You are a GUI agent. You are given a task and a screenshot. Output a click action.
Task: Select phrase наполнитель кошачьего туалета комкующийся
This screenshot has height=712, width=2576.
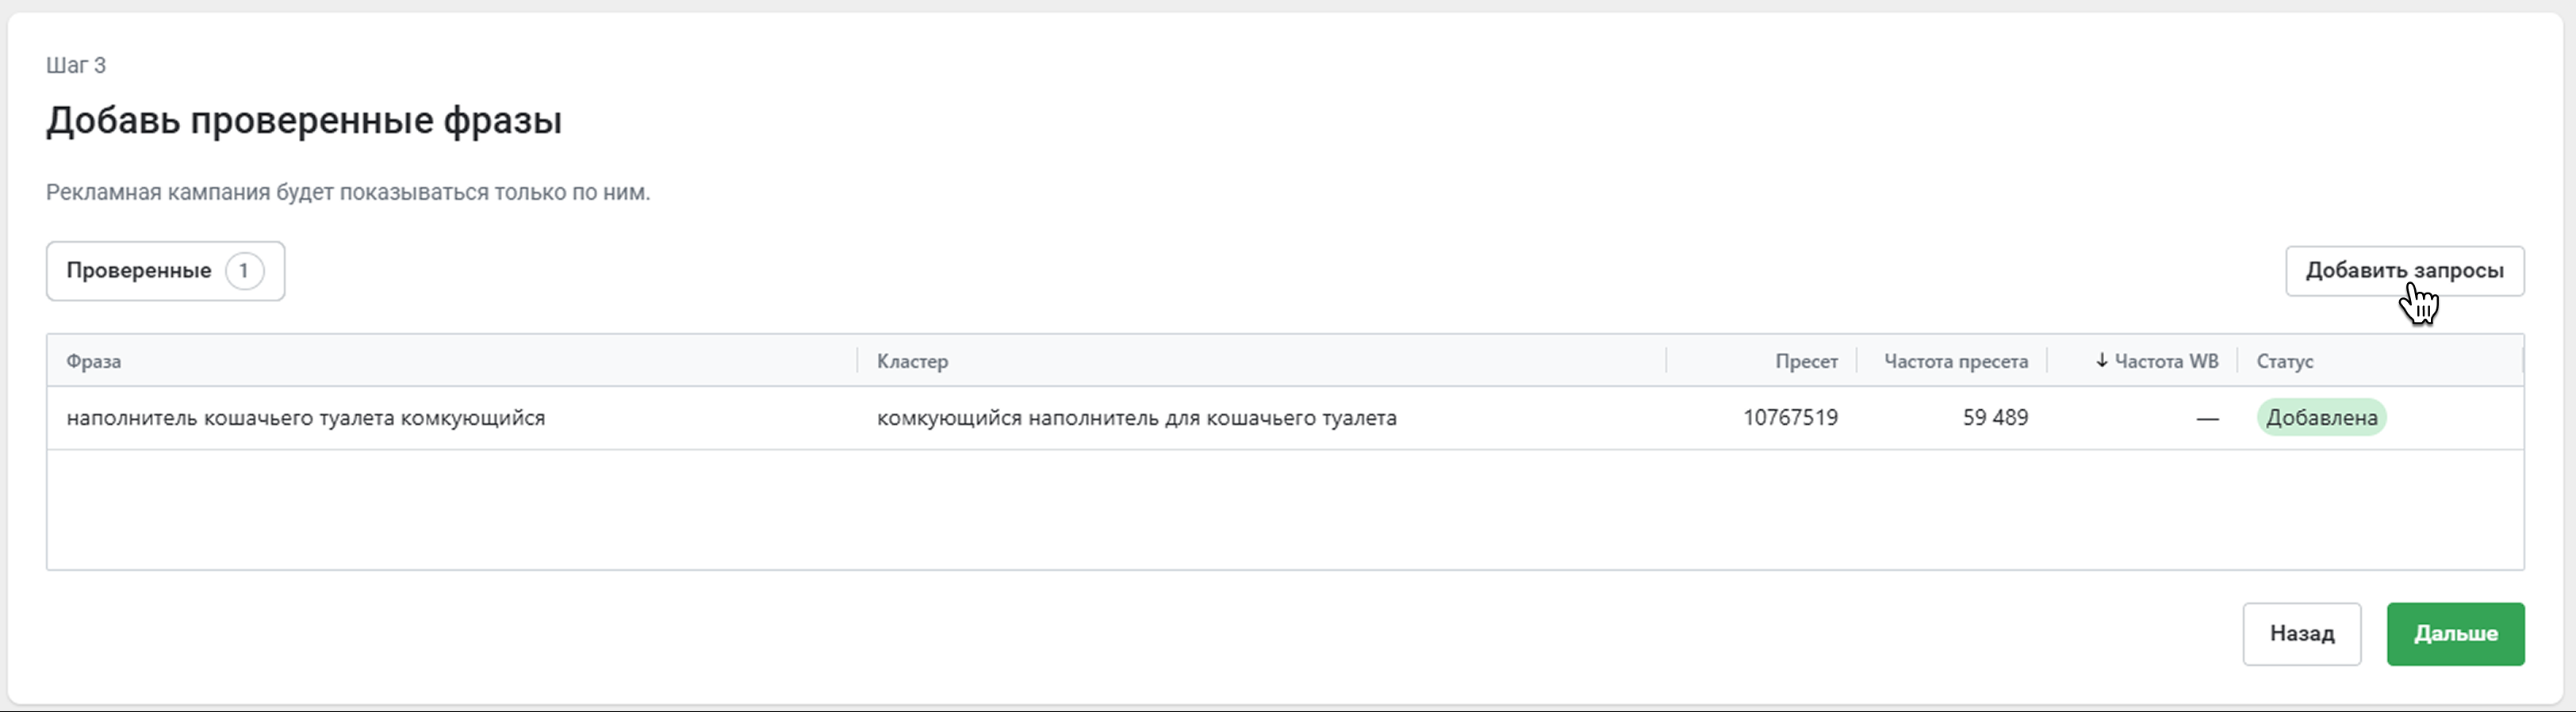[x=306, y=418]
